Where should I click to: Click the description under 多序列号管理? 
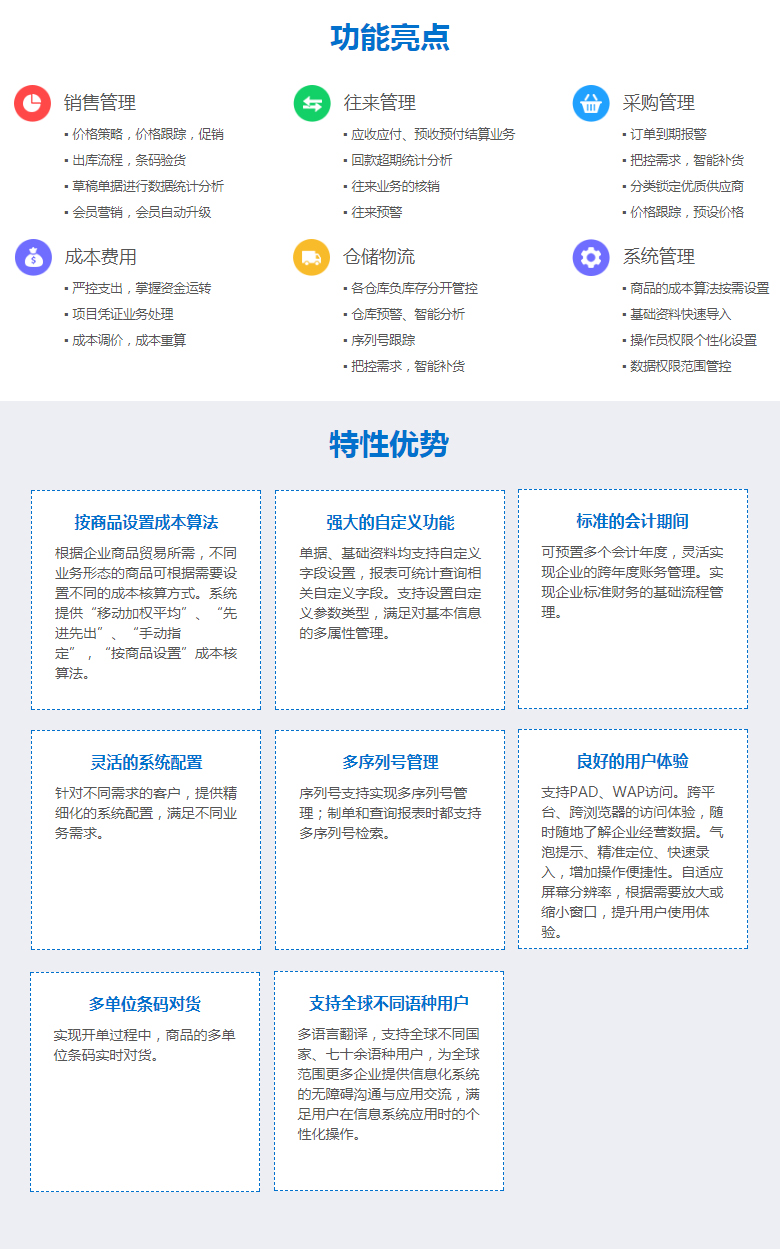pyautogui.click(x=390, y=813)
